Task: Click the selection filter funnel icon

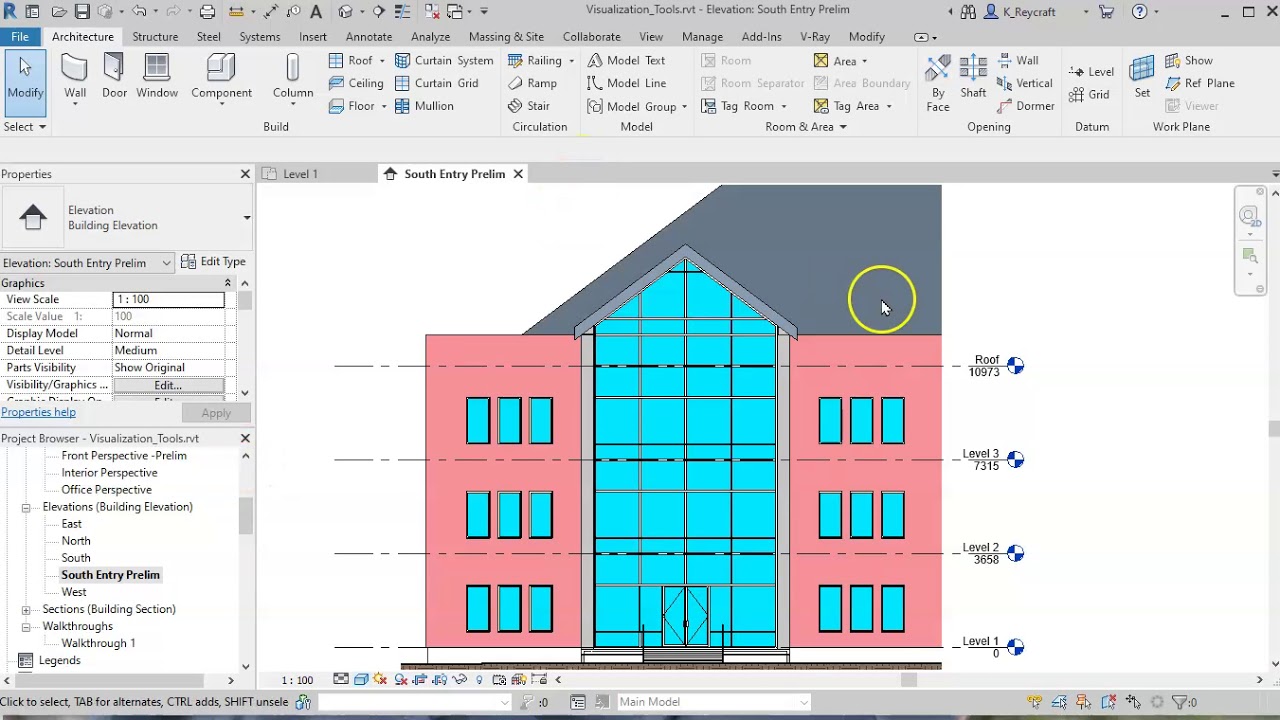Action: click(1181, 702)
